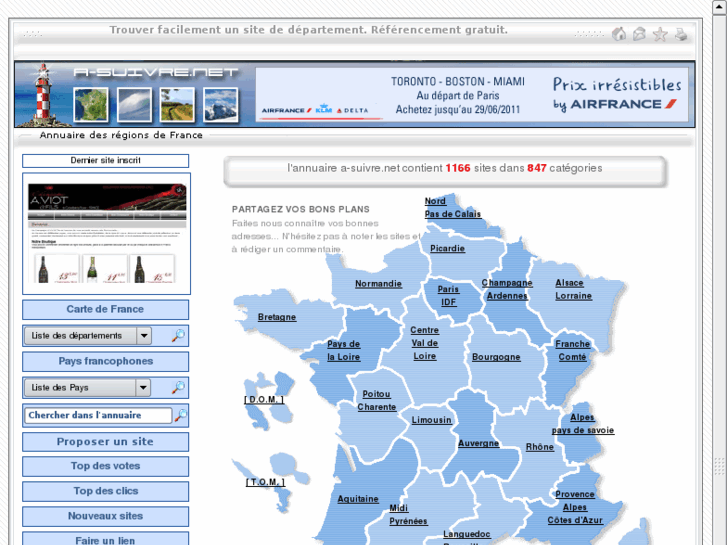
Task: Select the Limousin region link
Action: click(x=431, y=420)
